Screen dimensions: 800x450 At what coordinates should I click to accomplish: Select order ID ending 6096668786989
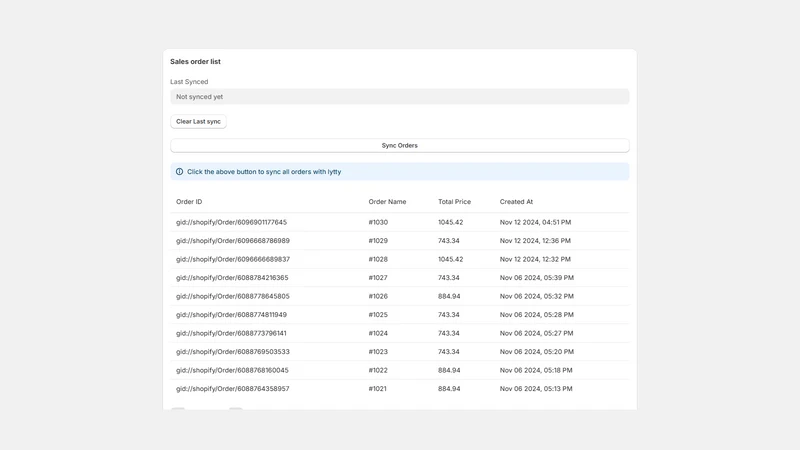click(233, 241)
